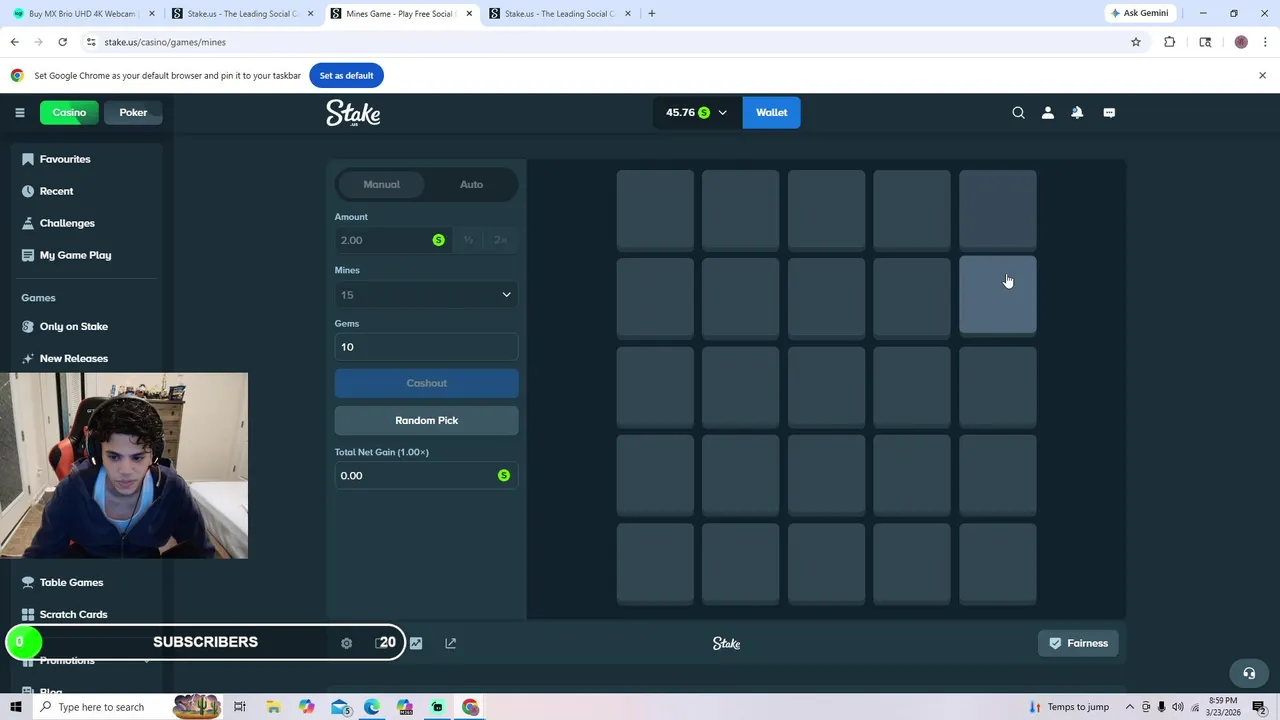
Task: Open File Explorer from taskbar
Action: point(273,707)
